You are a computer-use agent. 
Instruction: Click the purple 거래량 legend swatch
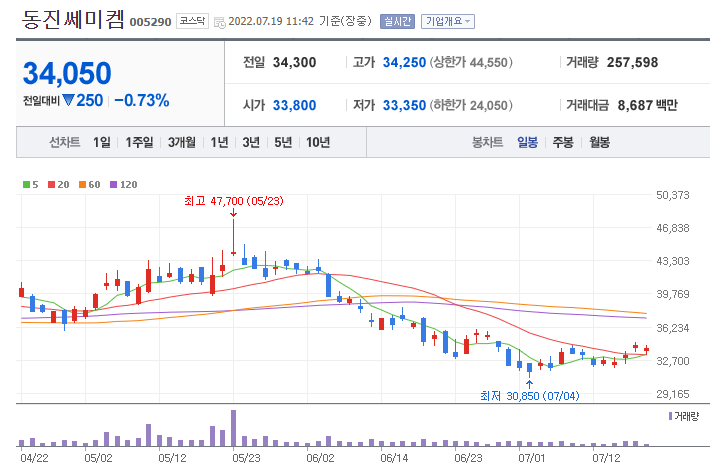pos(671,416)
